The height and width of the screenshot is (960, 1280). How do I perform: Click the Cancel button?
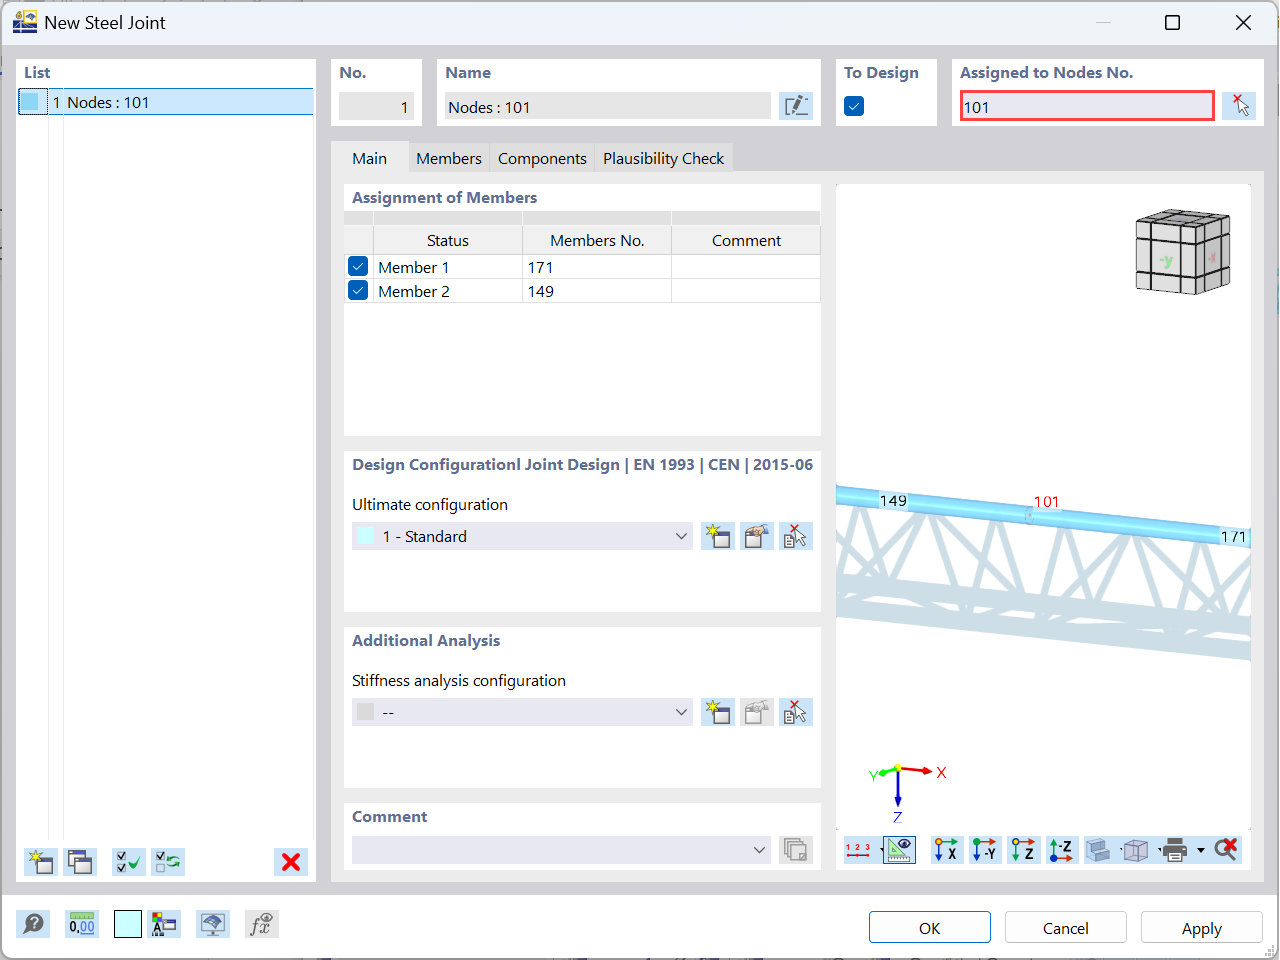tap(1065, 928)
